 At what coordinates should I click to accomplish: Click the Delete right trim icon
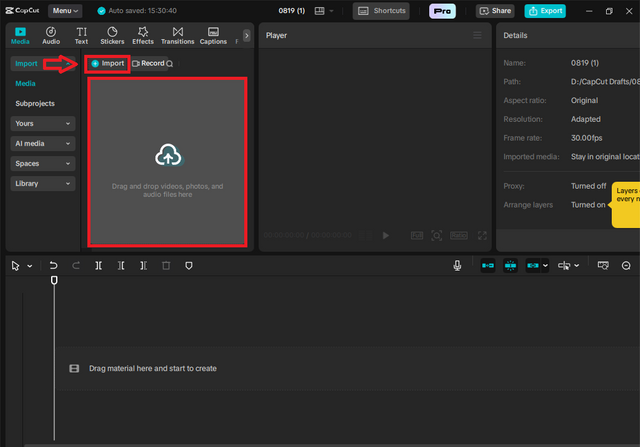tap(143, 266)
